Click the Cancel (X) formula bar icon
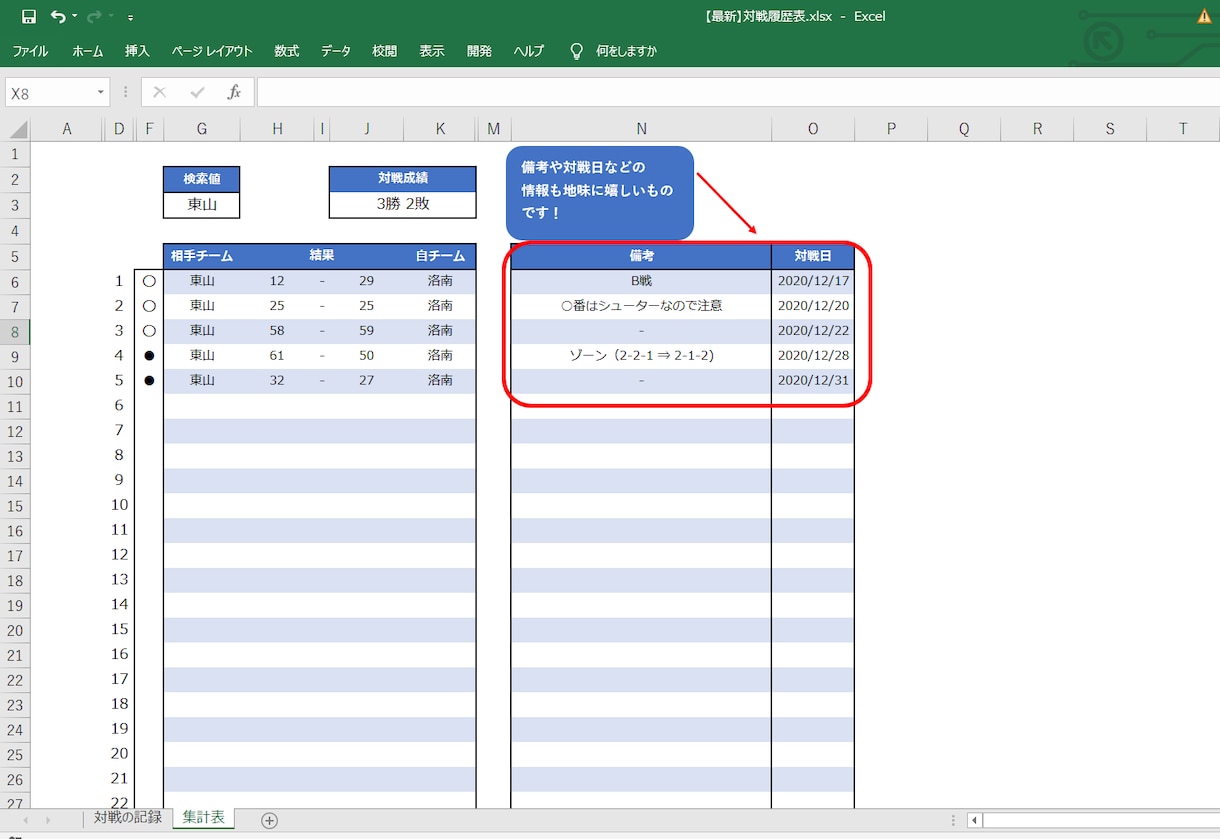This screenshot has width=1220, height=839. [x=160, y=93]
